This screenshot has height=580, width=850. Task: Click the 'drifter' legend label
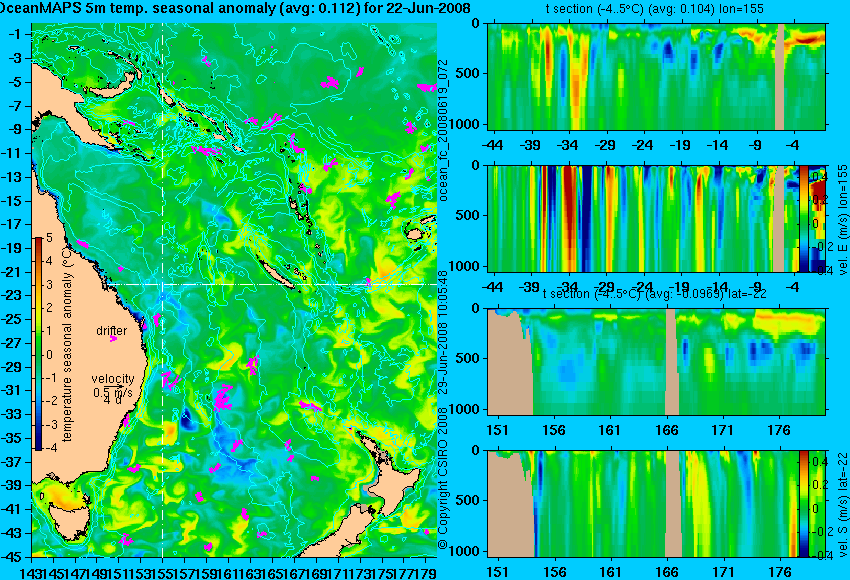click(x=112, y=330)
